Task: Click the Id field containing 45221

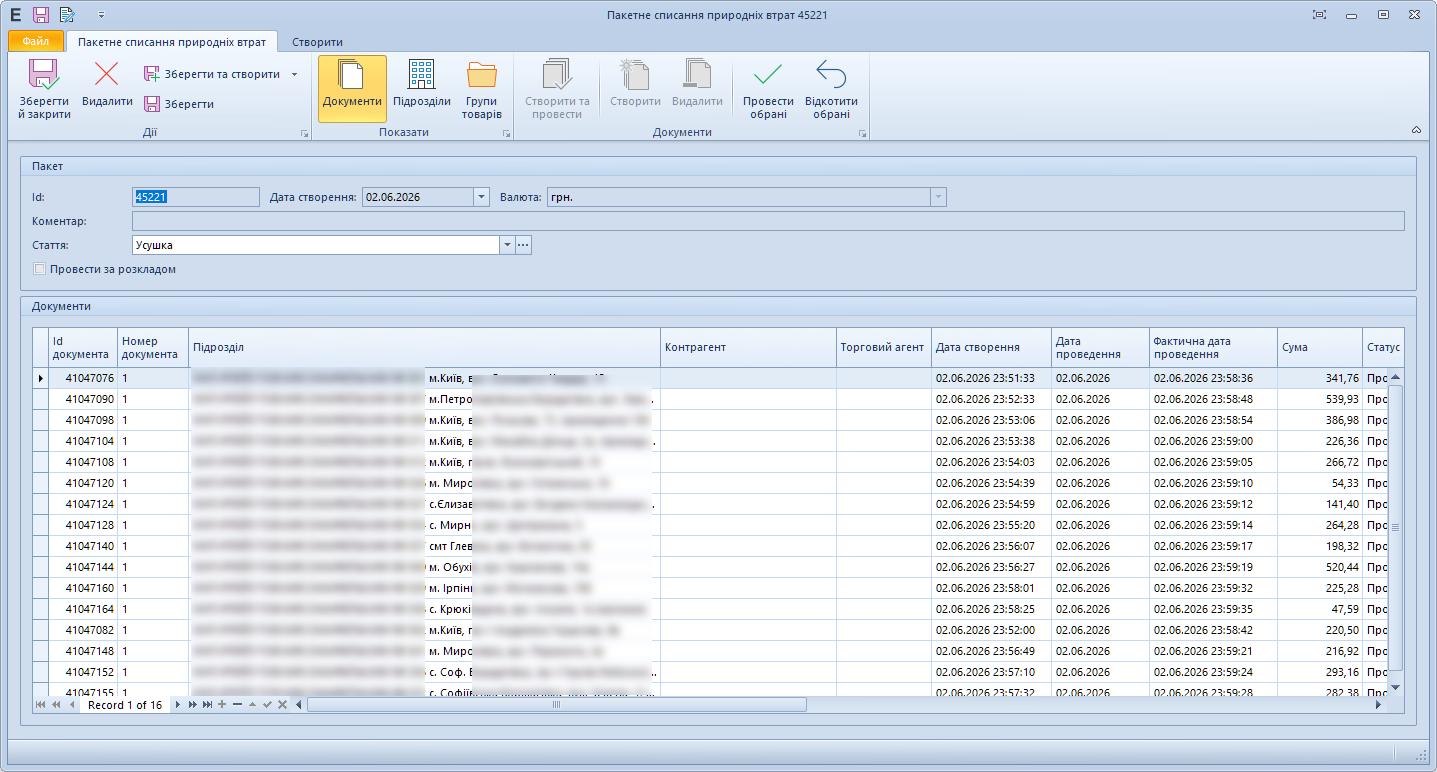Action: (x=196, y=197)
